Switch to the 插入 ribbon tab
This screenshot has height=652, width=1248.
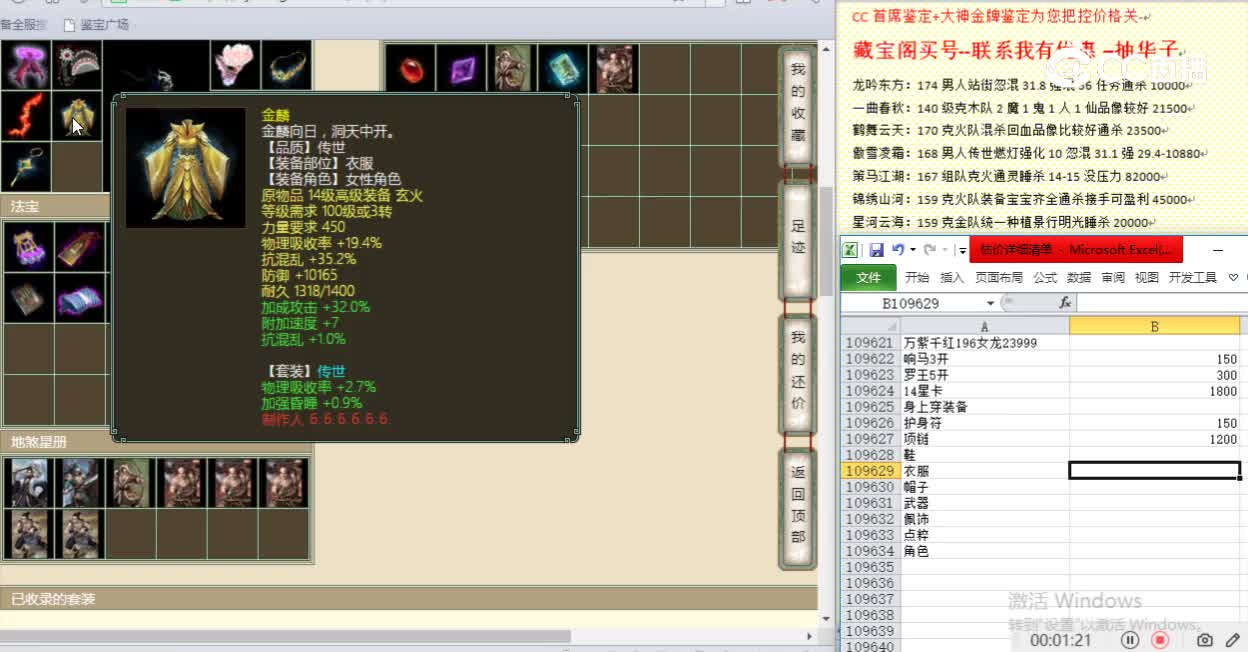952,278
